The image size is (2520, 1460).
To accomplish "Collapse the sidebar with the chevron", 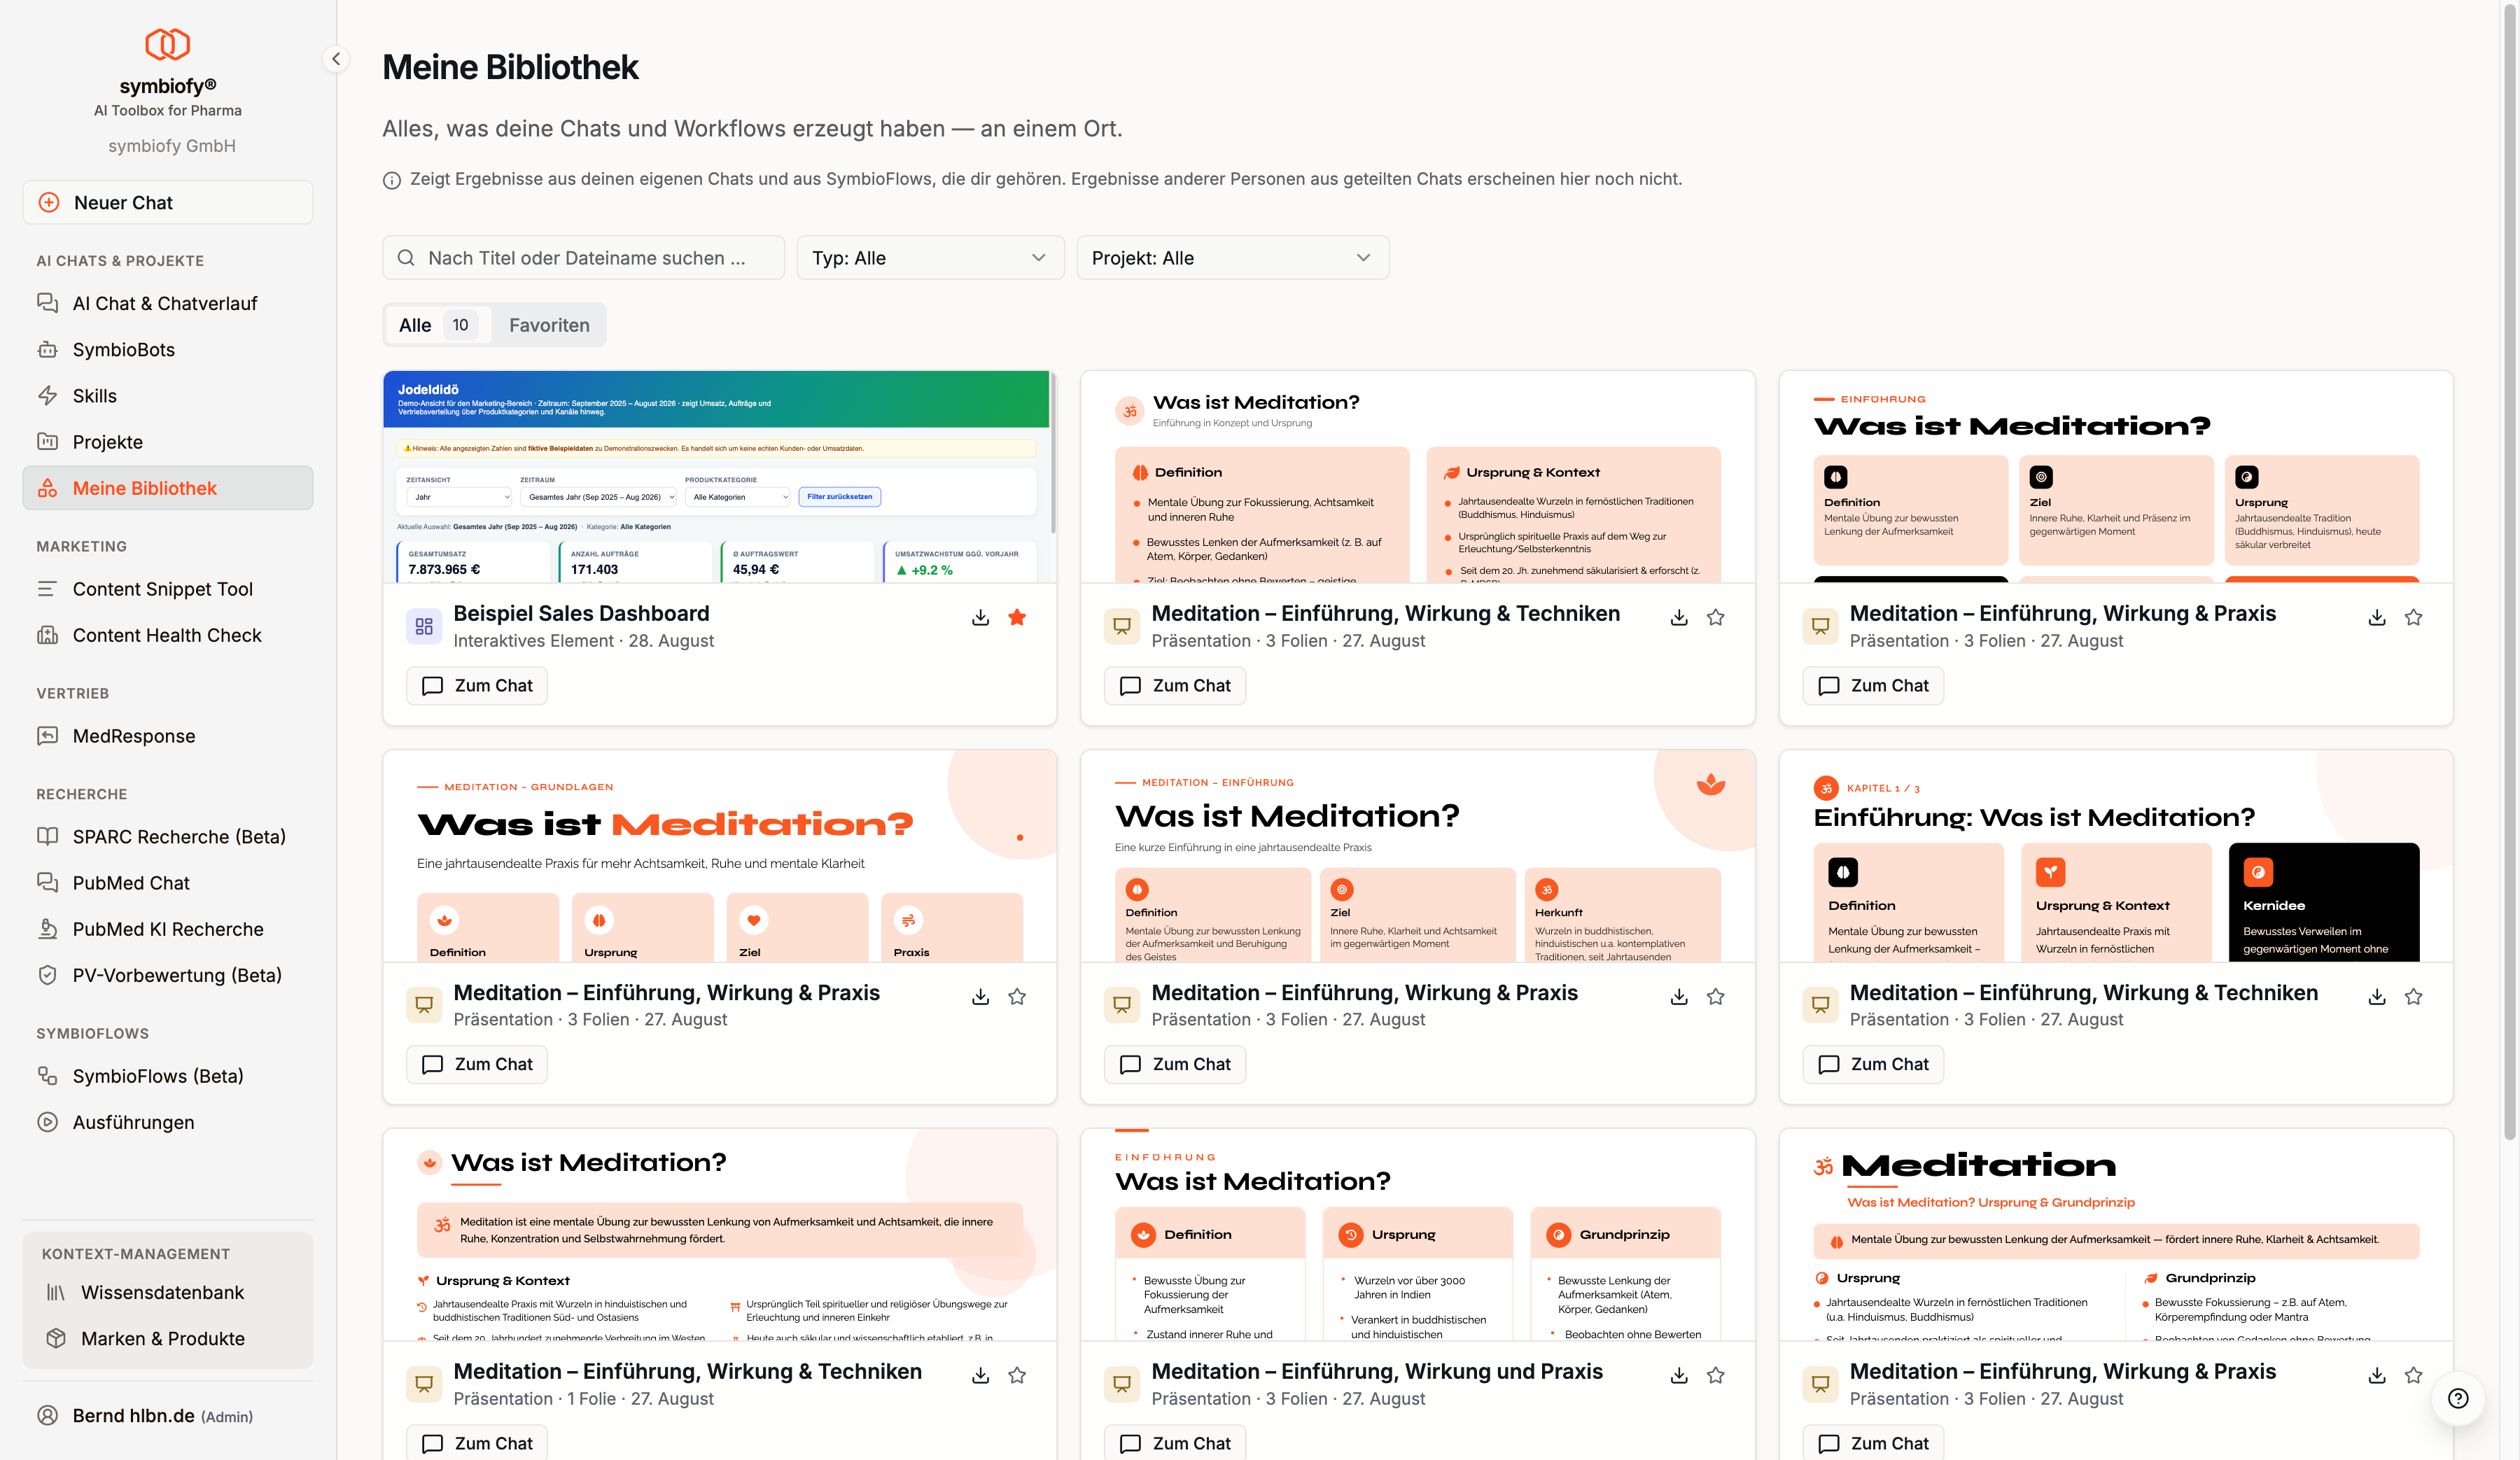I will pos(336,59).
